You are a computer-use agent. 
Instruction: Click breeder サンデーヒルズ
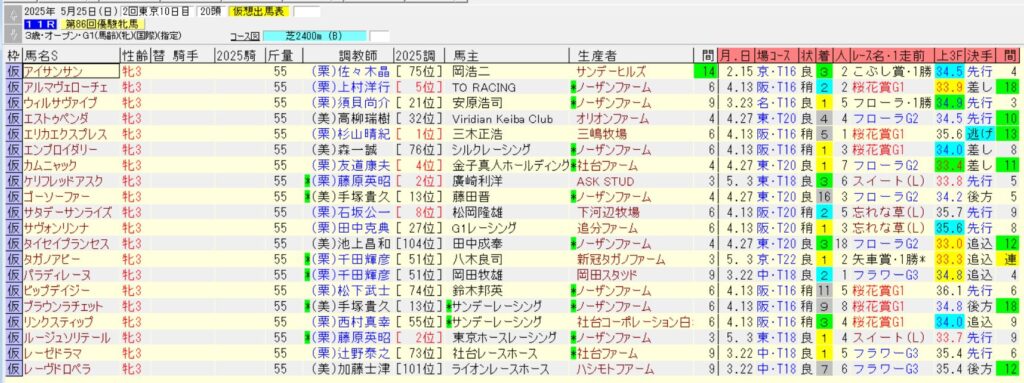tap(611, 71)
